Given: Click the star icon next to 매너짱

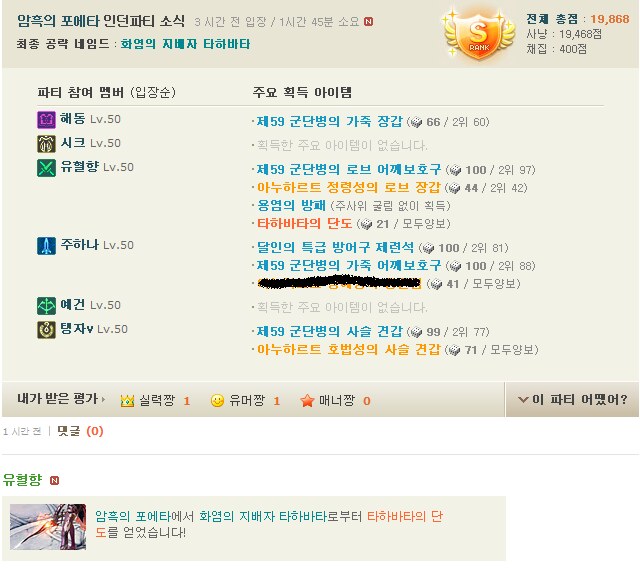Looking at the screenshot, I should click(x=307, y=400).
